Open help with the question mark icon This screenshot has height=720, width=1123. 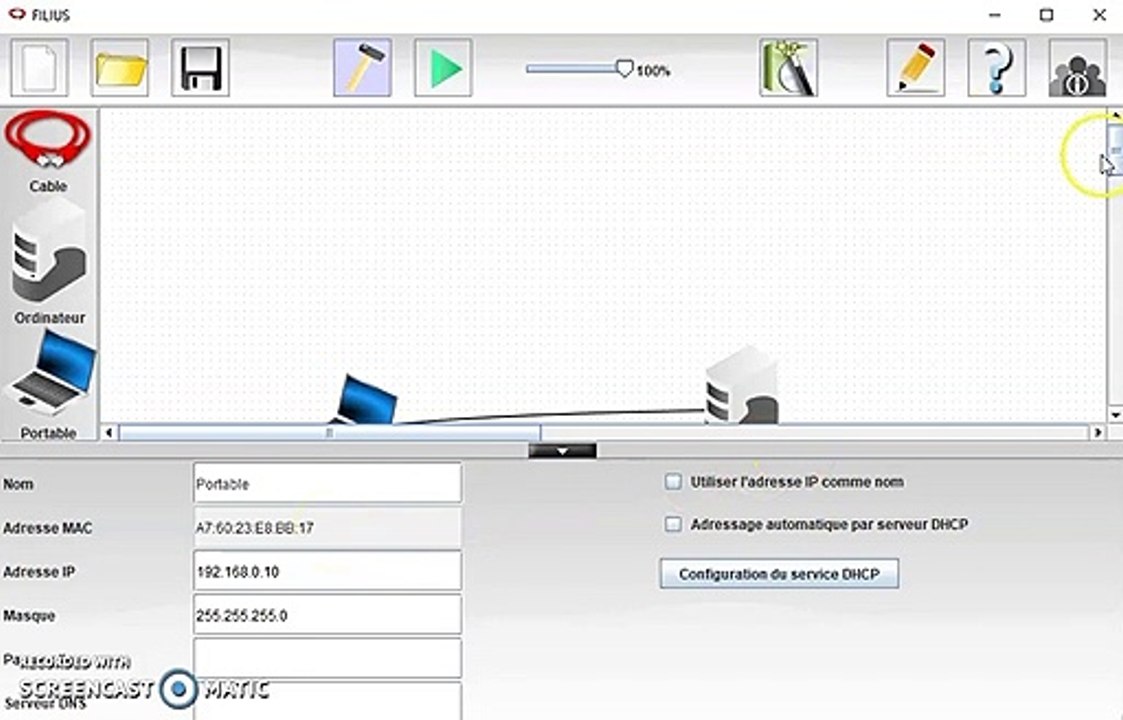point(997,68)
